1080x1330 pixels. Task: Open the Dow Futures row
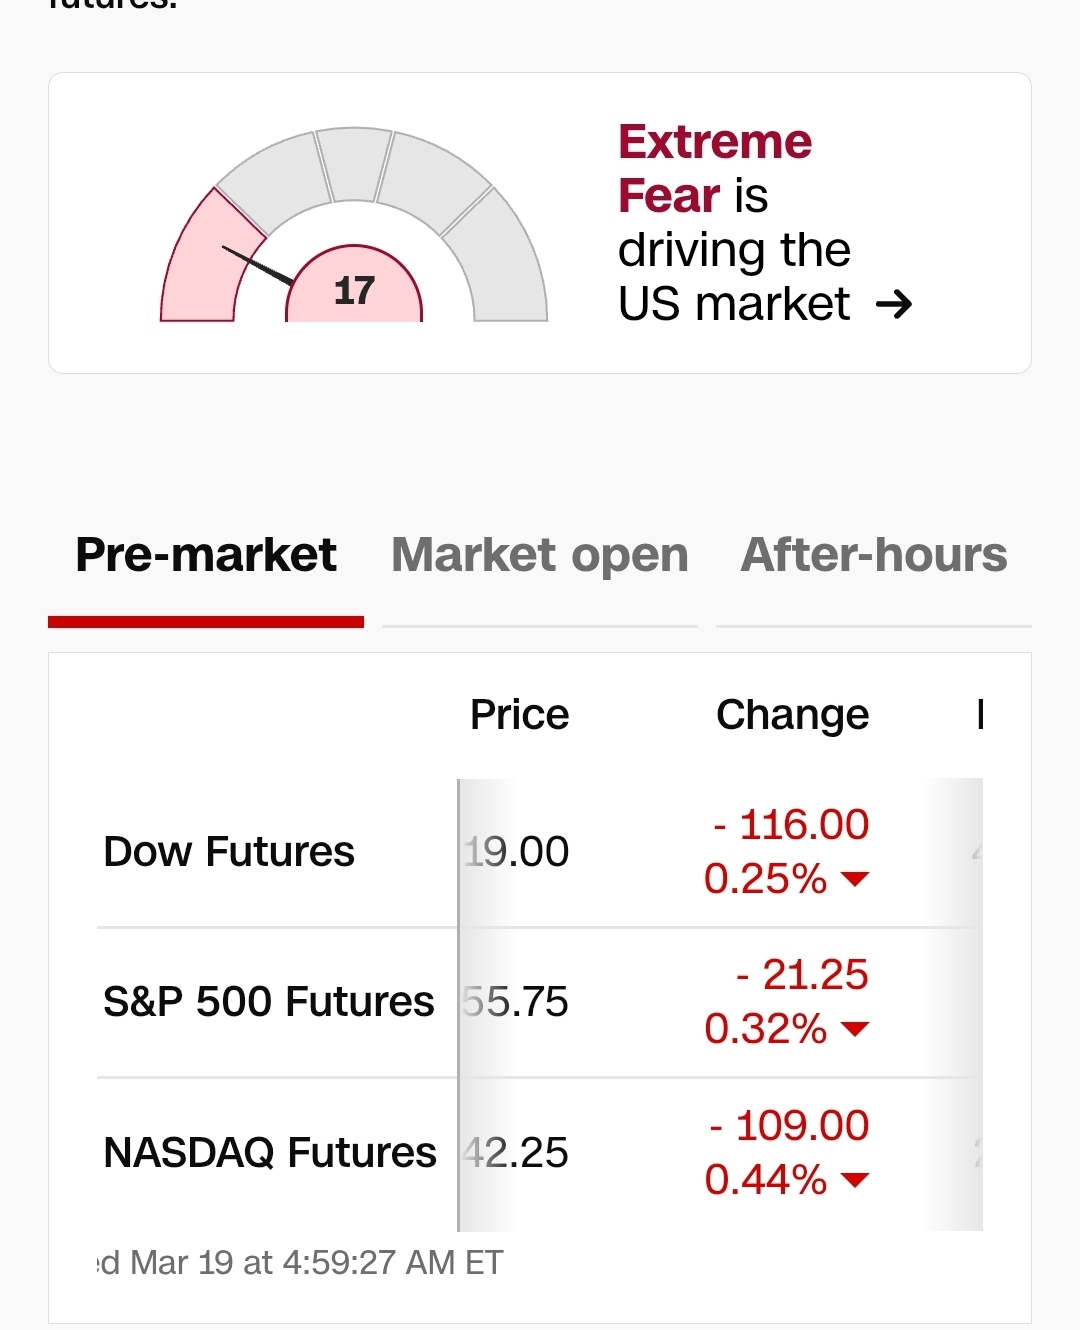coord(229,852)
